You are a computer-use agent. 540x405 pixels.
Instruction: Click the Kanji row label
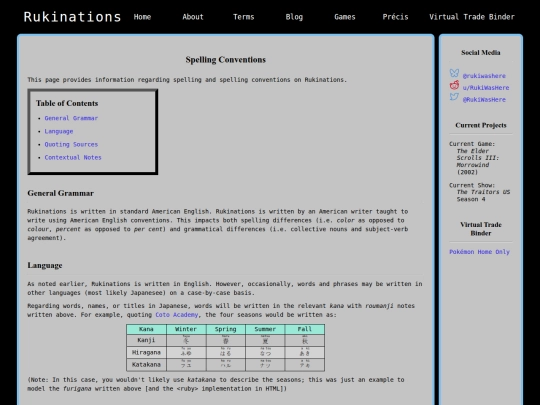[146, 341]
